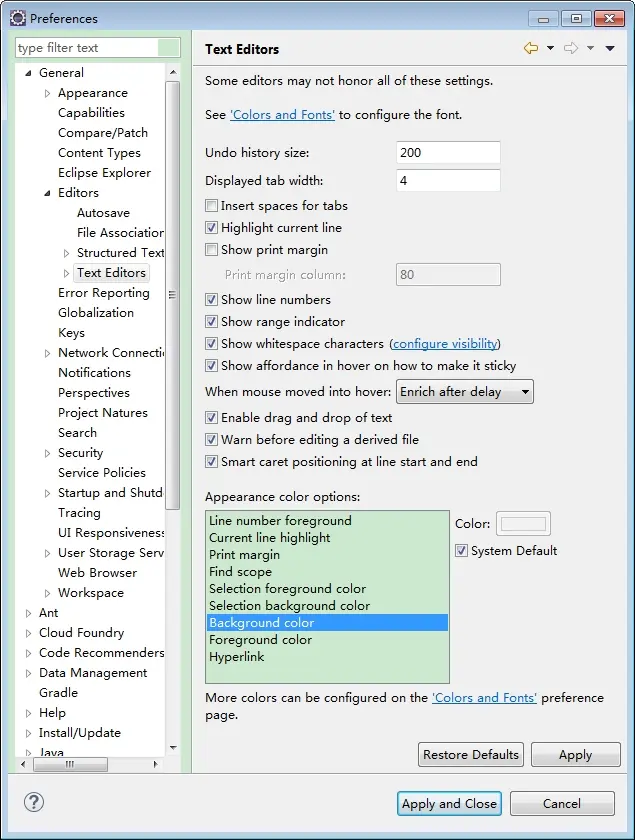Expand the Install/Update node
The width and height of the screenshot is (635, 840).
click(28, 733)
